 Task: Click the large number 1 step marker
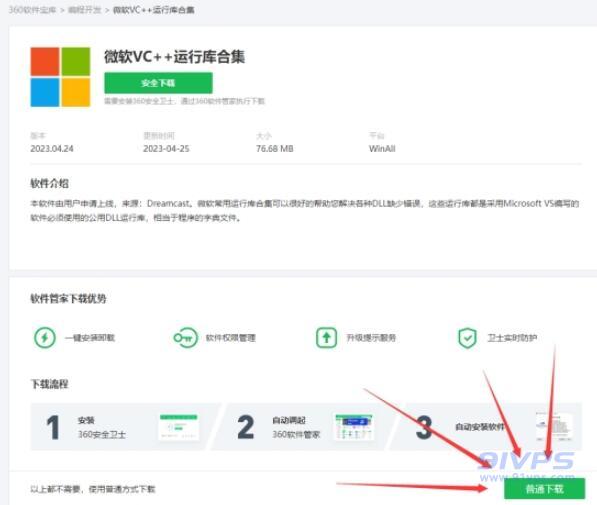pyautogui.click(x=53, y=427)
